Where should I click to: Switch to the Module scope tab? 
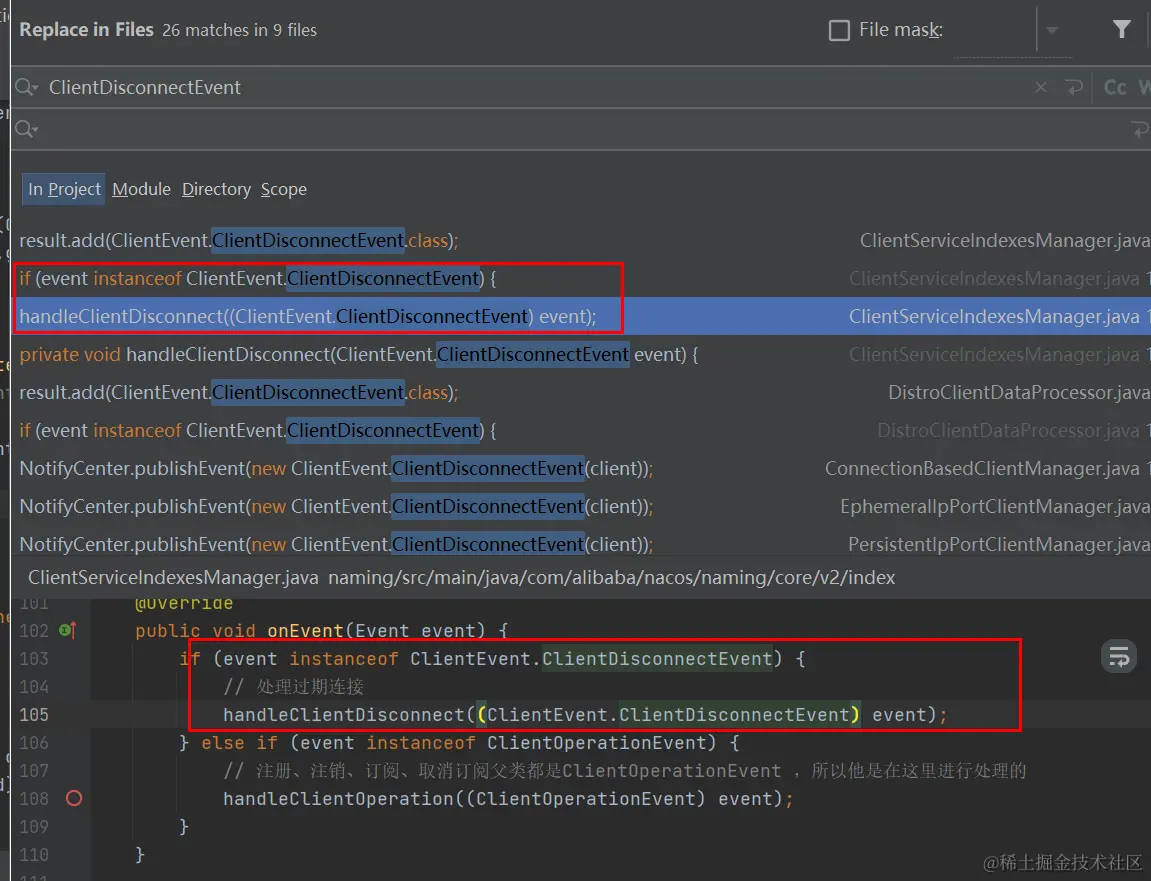tap(141, 189)
